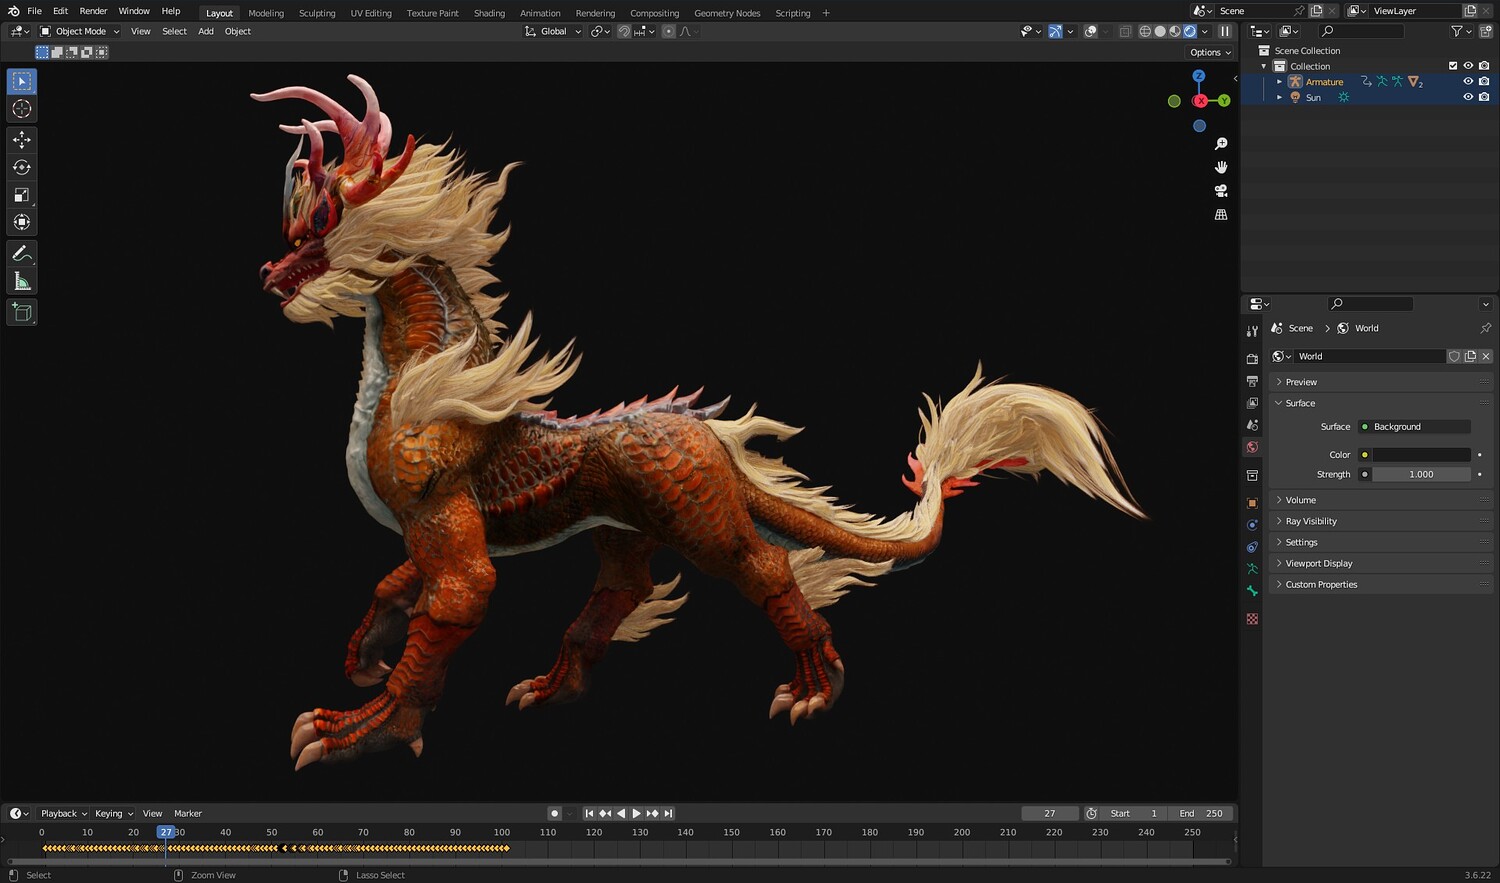Screen dimensions: 1500x883
Task: Switch to the Shading workspace tab
Action: coord(489,13)
